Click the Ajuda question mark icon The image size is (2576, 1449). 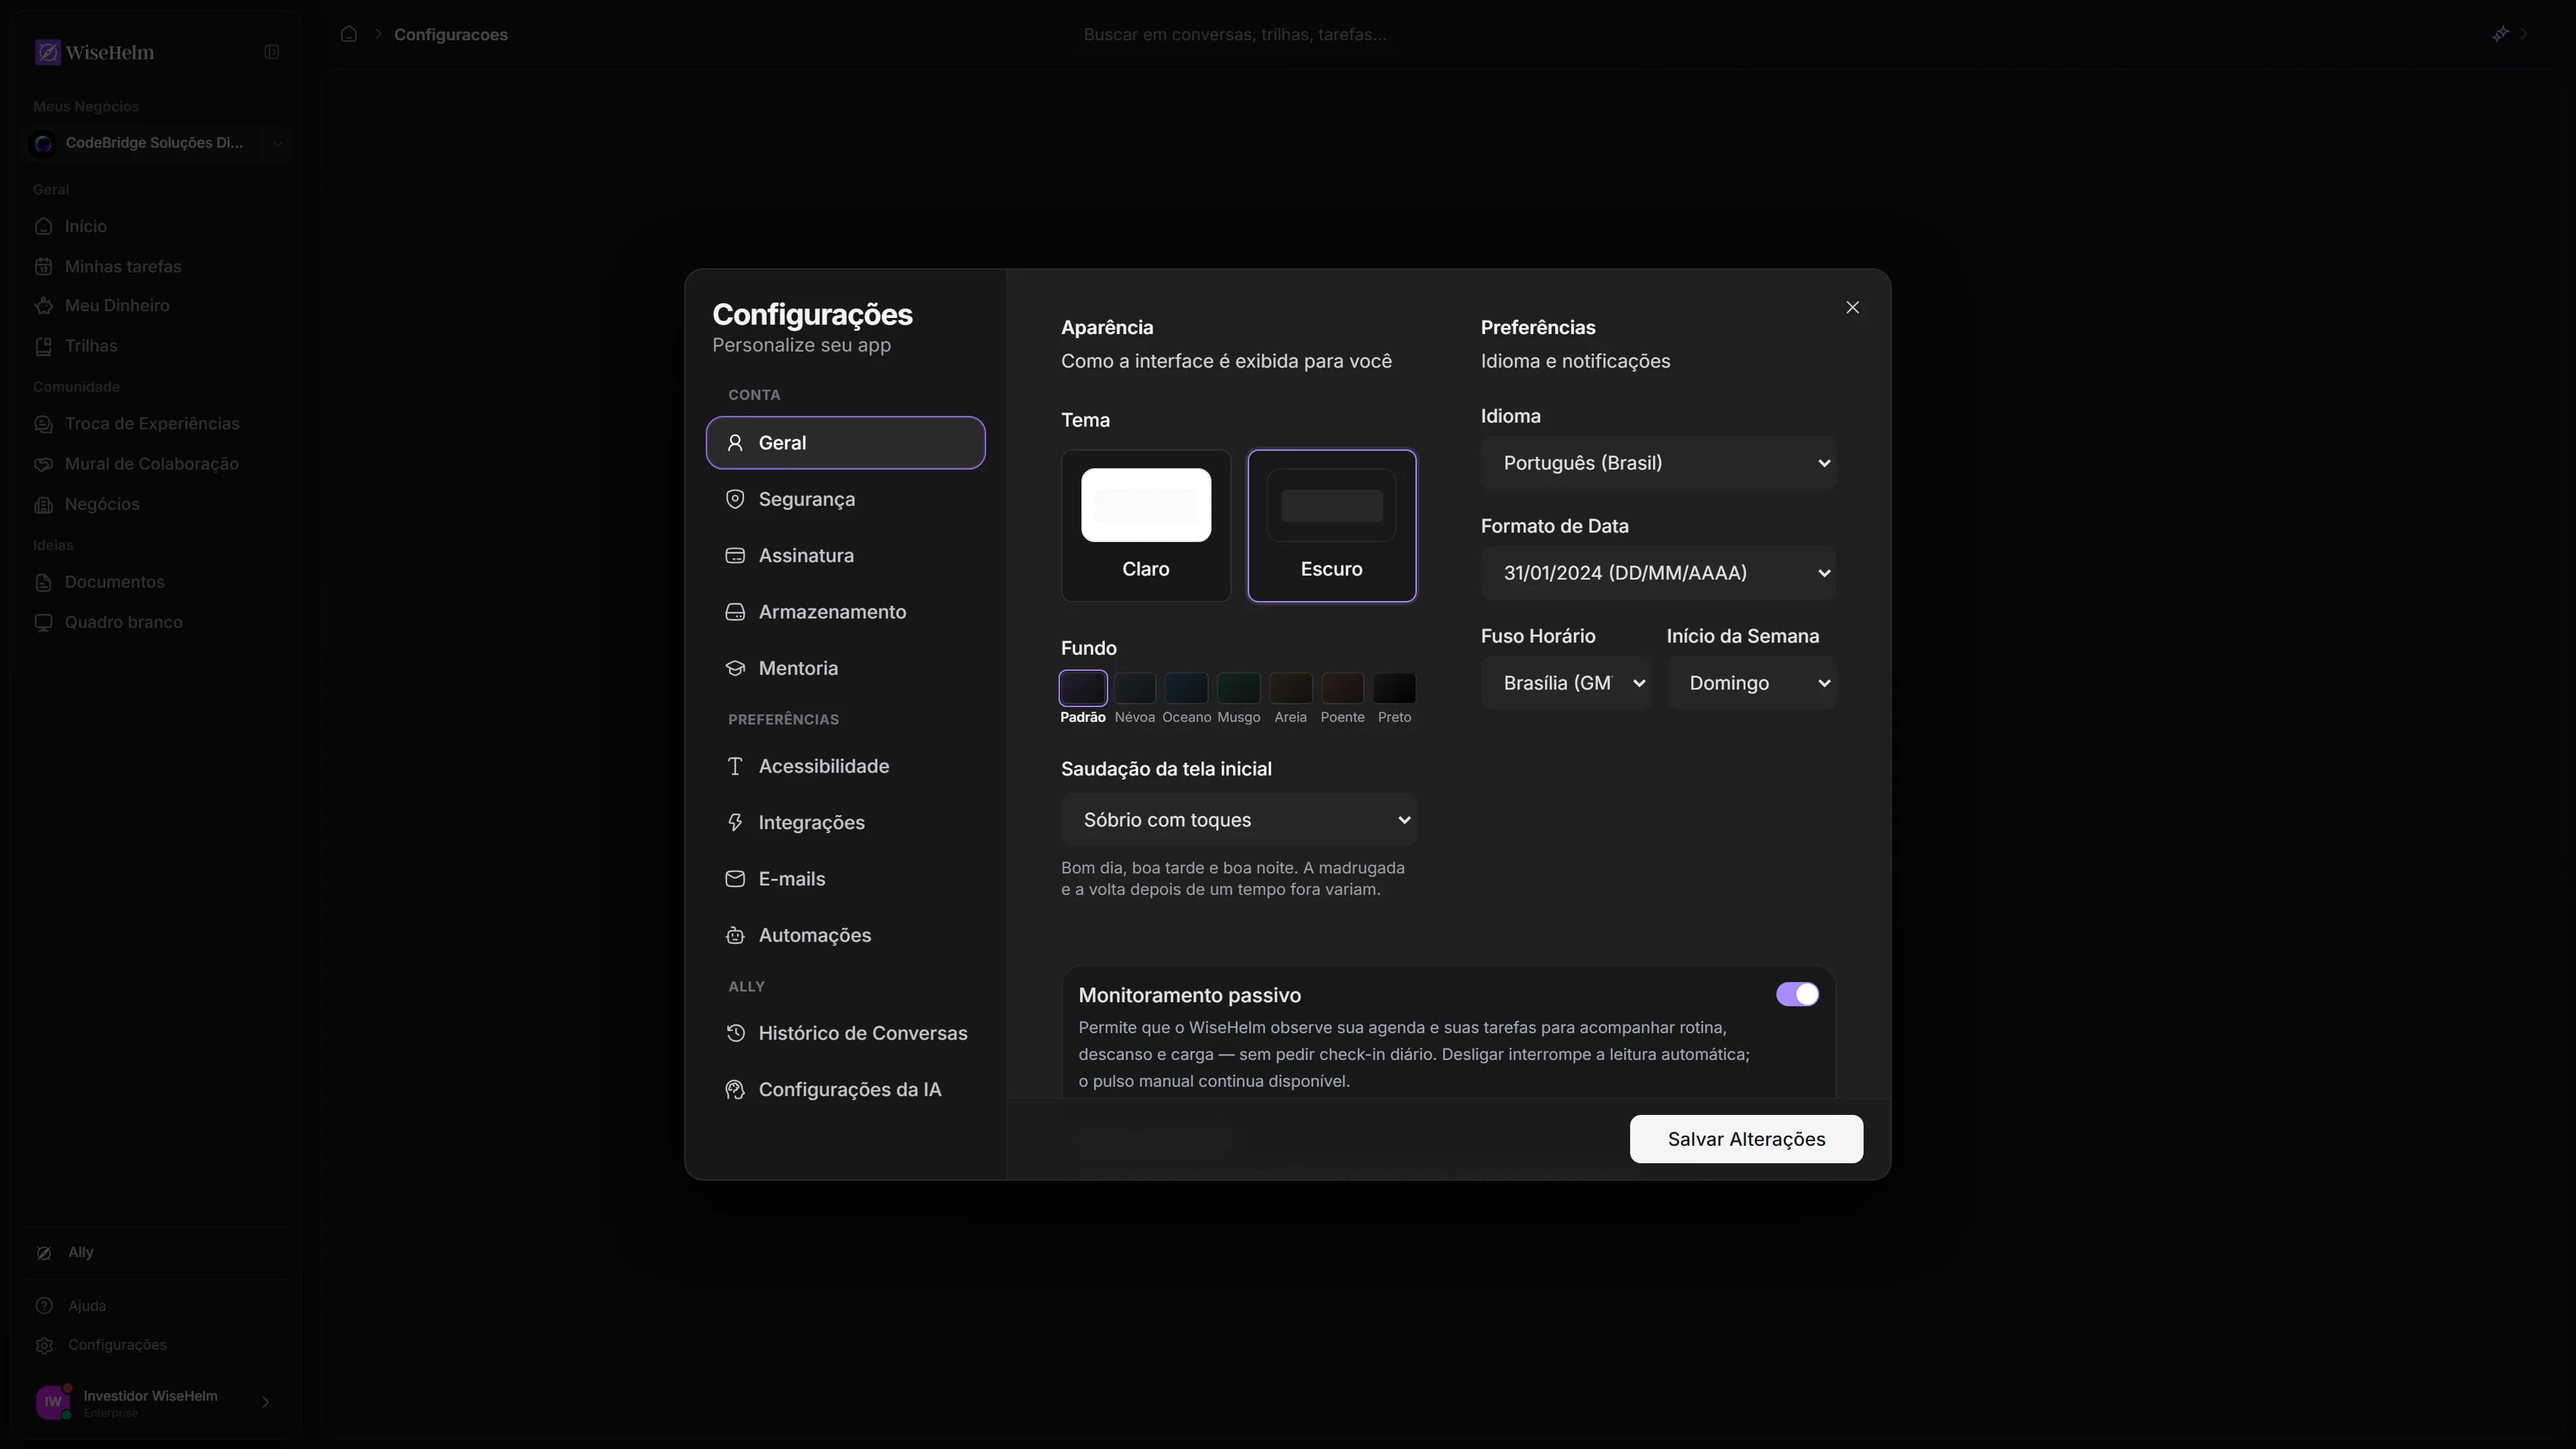point(44,1306)
